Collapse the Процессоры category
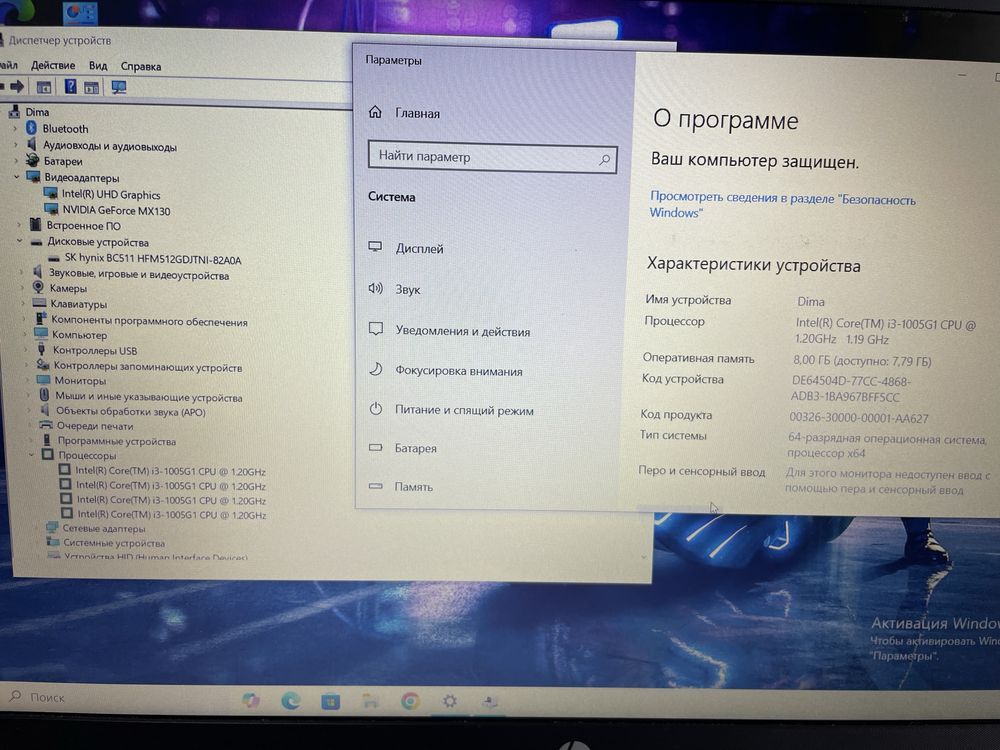1000x750 pixels. [x=31, y=455]
